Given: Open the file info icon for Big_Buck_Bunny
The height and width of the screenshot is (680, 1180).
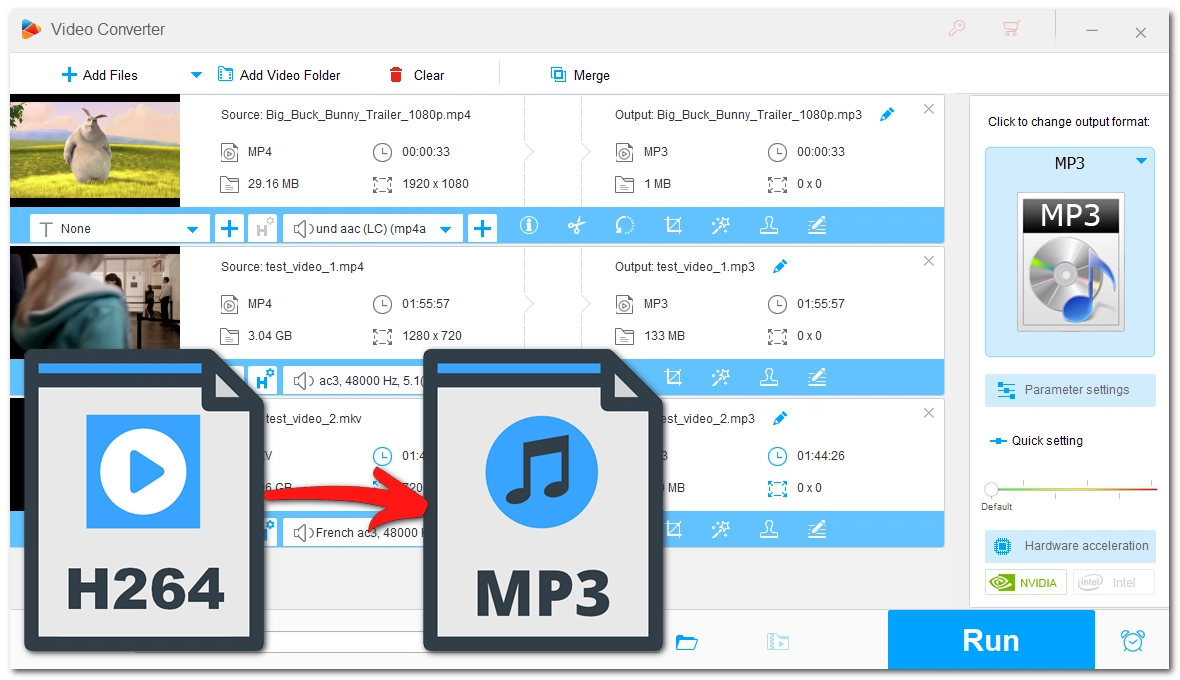Looking at the screenshot, I should pyautogui.click(x=529, y=227).
